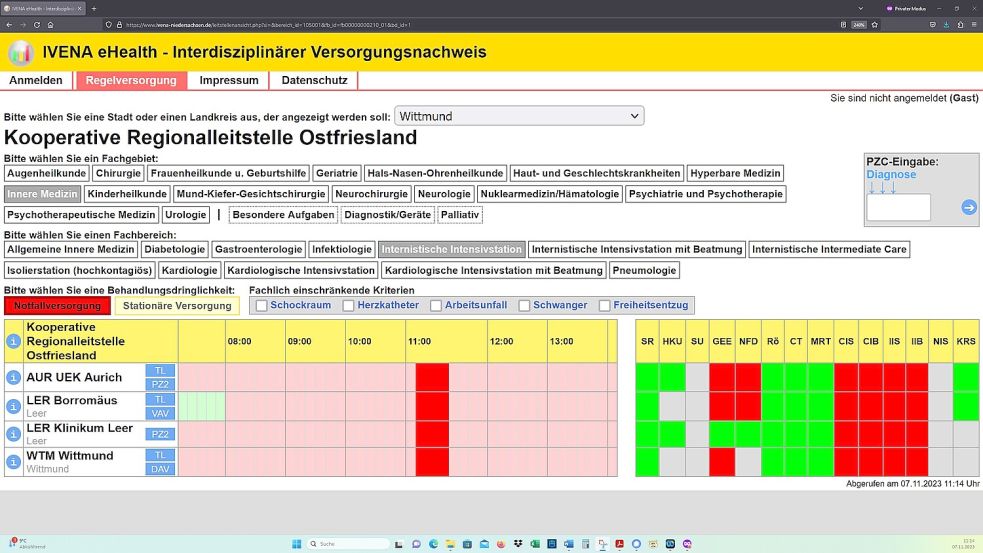Open Excel from the taskbar
Screen dimensions: 983x553
[535, 544]
